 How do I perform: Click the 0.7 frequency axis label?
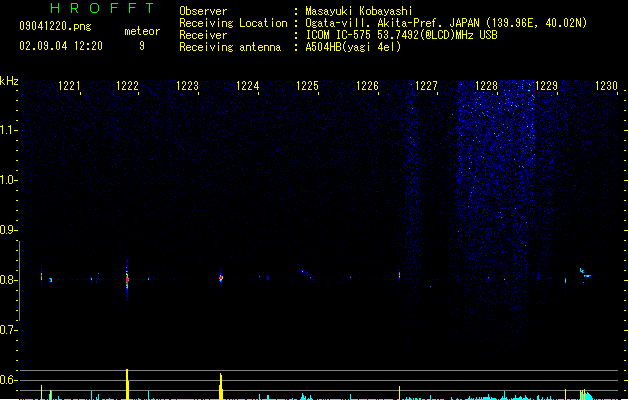pyautogui.click(x=8, y=330)
